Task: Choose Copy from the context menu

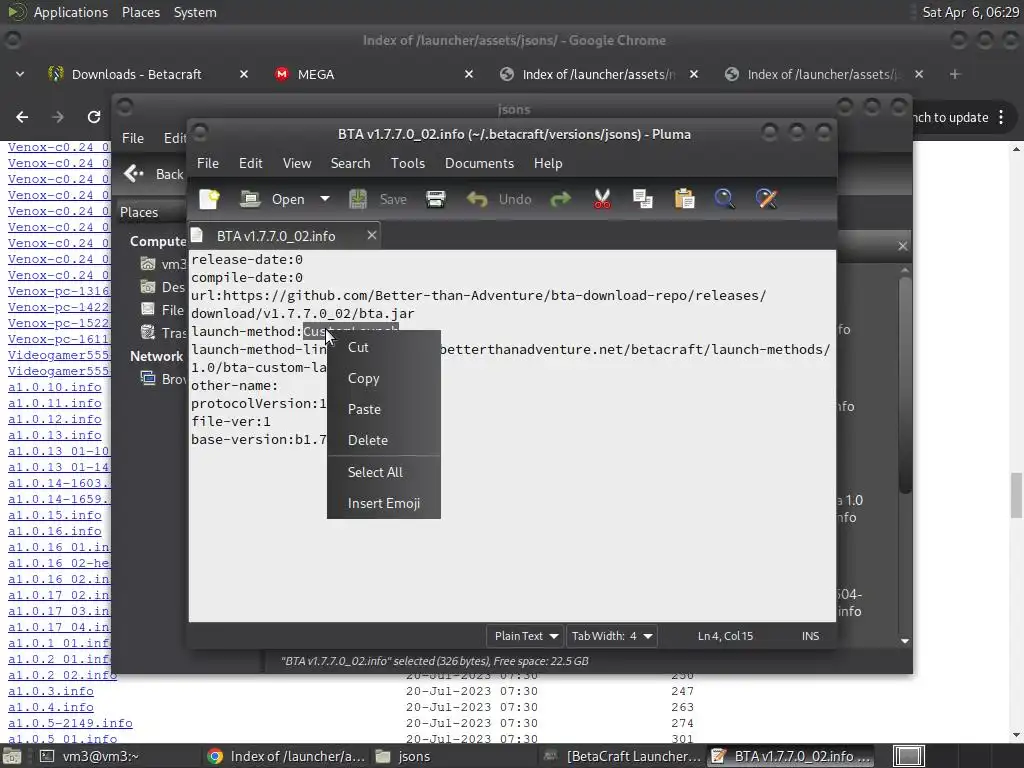Action: (x=383, y=378)
